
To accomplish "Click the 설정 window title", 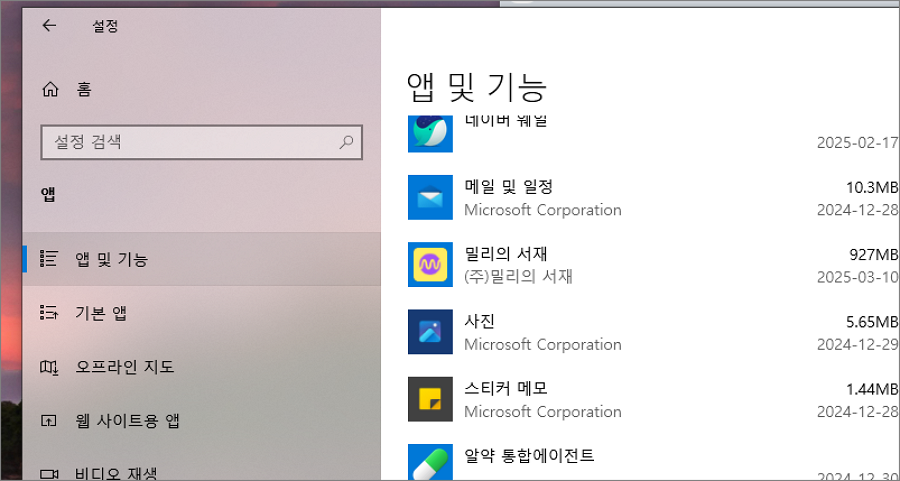I will (x=105, y=26).
